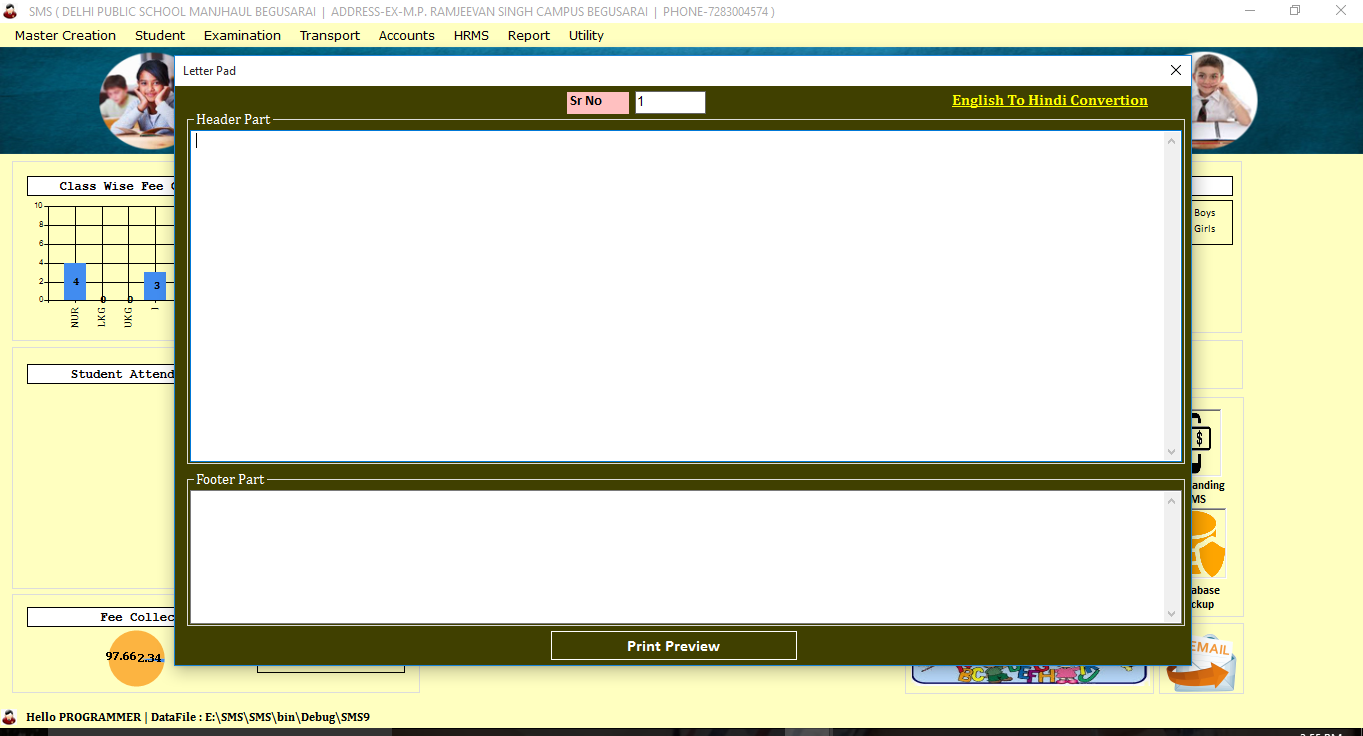Click inside the Footer Part text area
1363x736 pixels.
click(x=676, y=556)
